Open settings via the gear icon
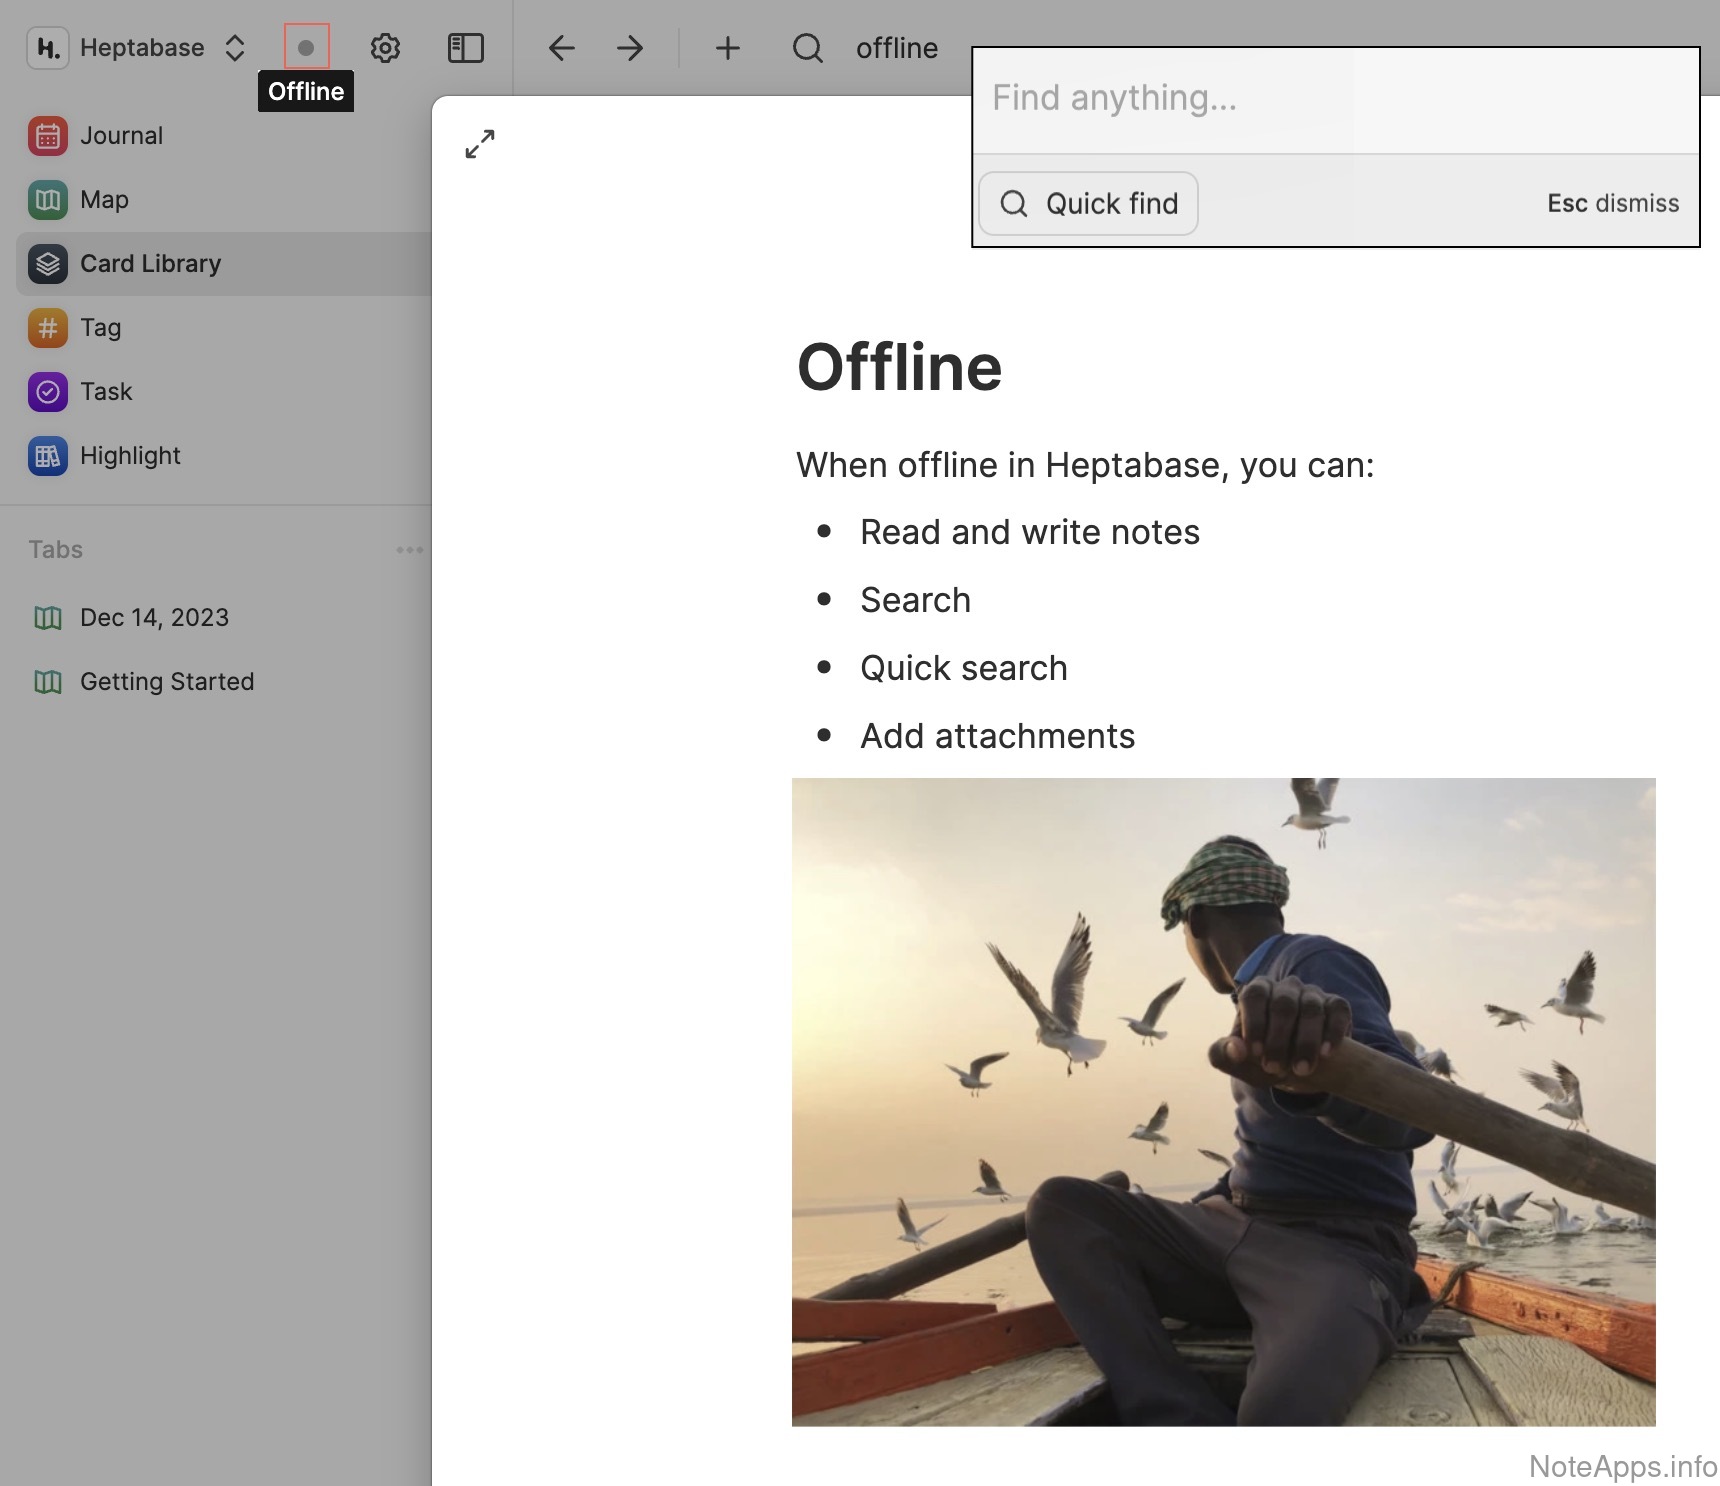Screen dimensions: 1720x1486 pyautogui.click(x=385, y=47)
